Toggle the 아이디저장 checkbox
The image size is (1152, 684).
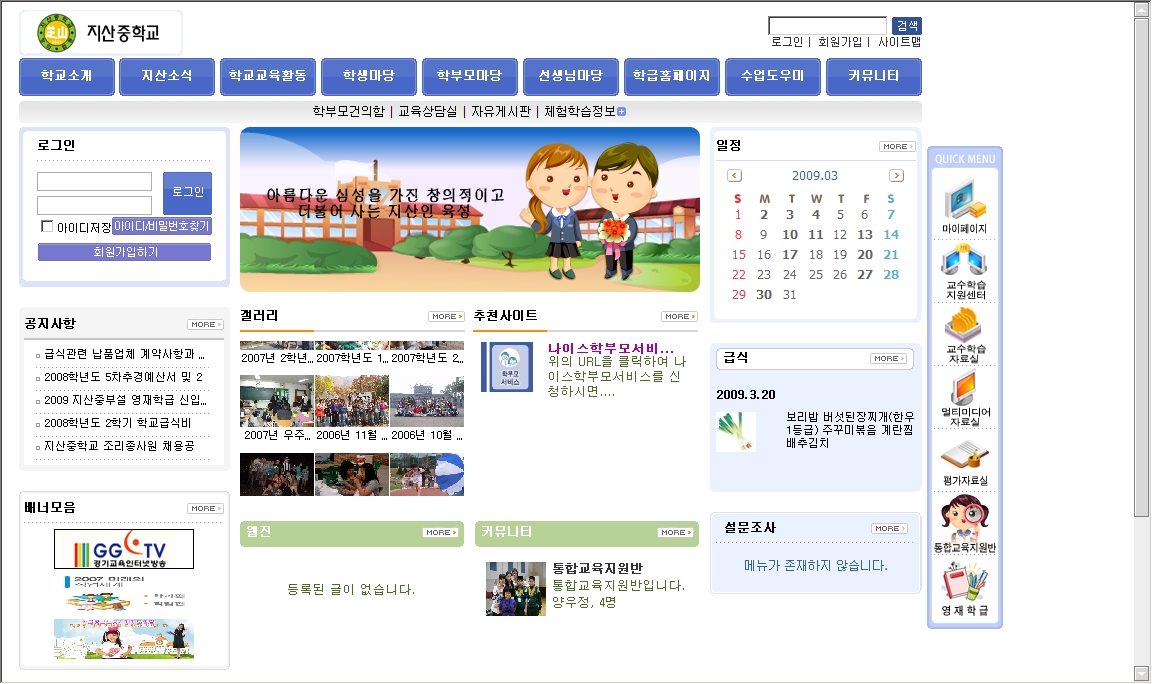(x=47, y=226)
